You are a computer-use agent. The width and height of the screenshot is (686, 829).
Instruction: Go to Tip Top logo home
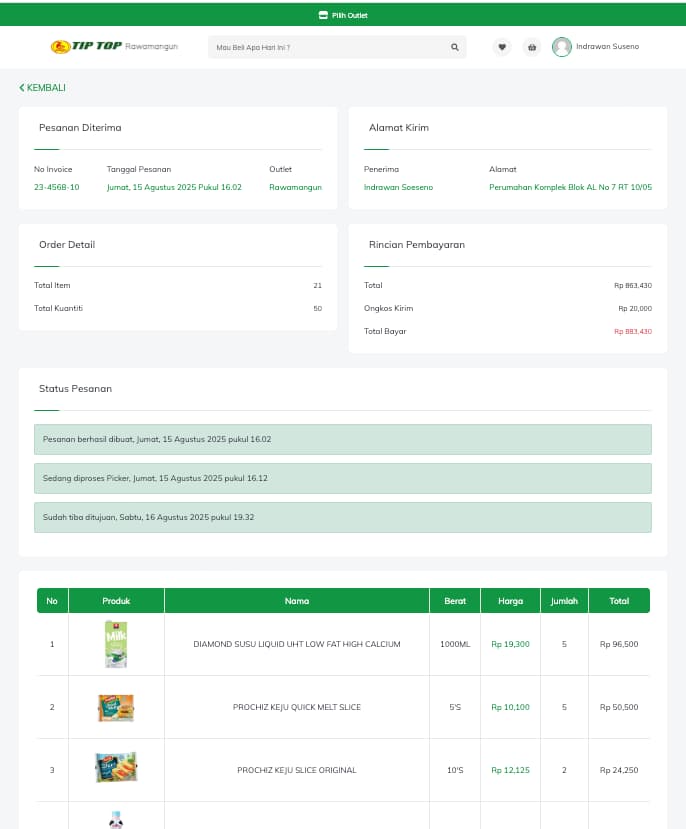[x=86, y=47]
